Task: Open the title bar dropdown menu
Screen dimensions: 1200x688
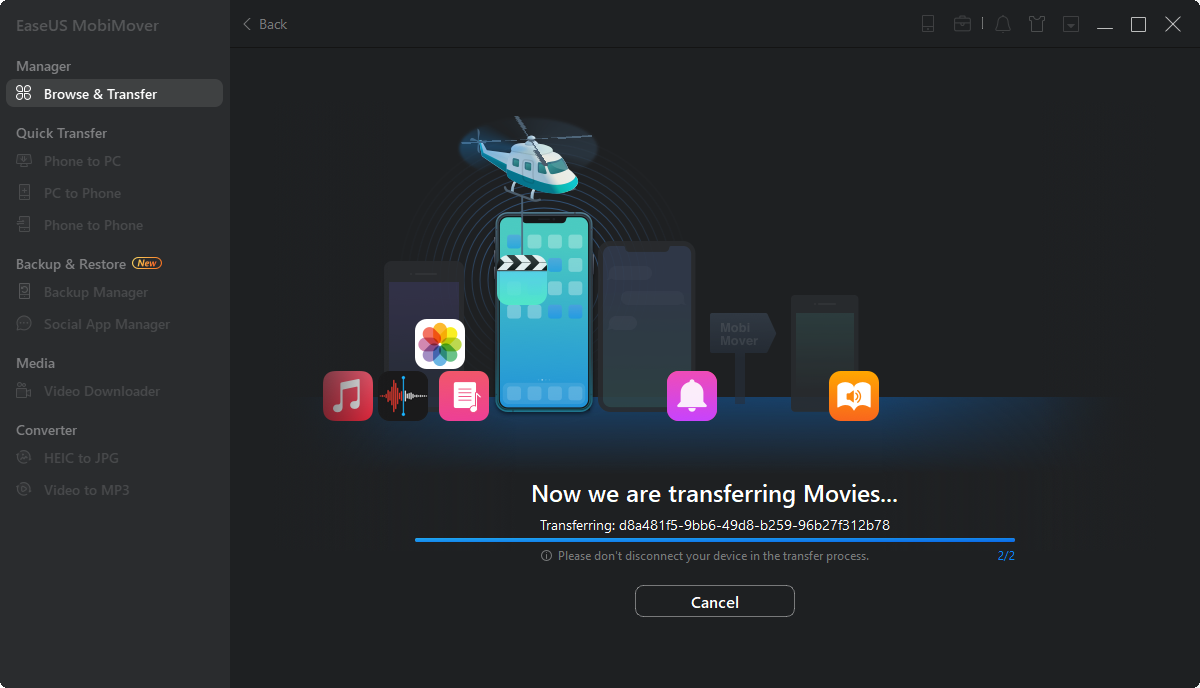Action: coord(1071,24)
